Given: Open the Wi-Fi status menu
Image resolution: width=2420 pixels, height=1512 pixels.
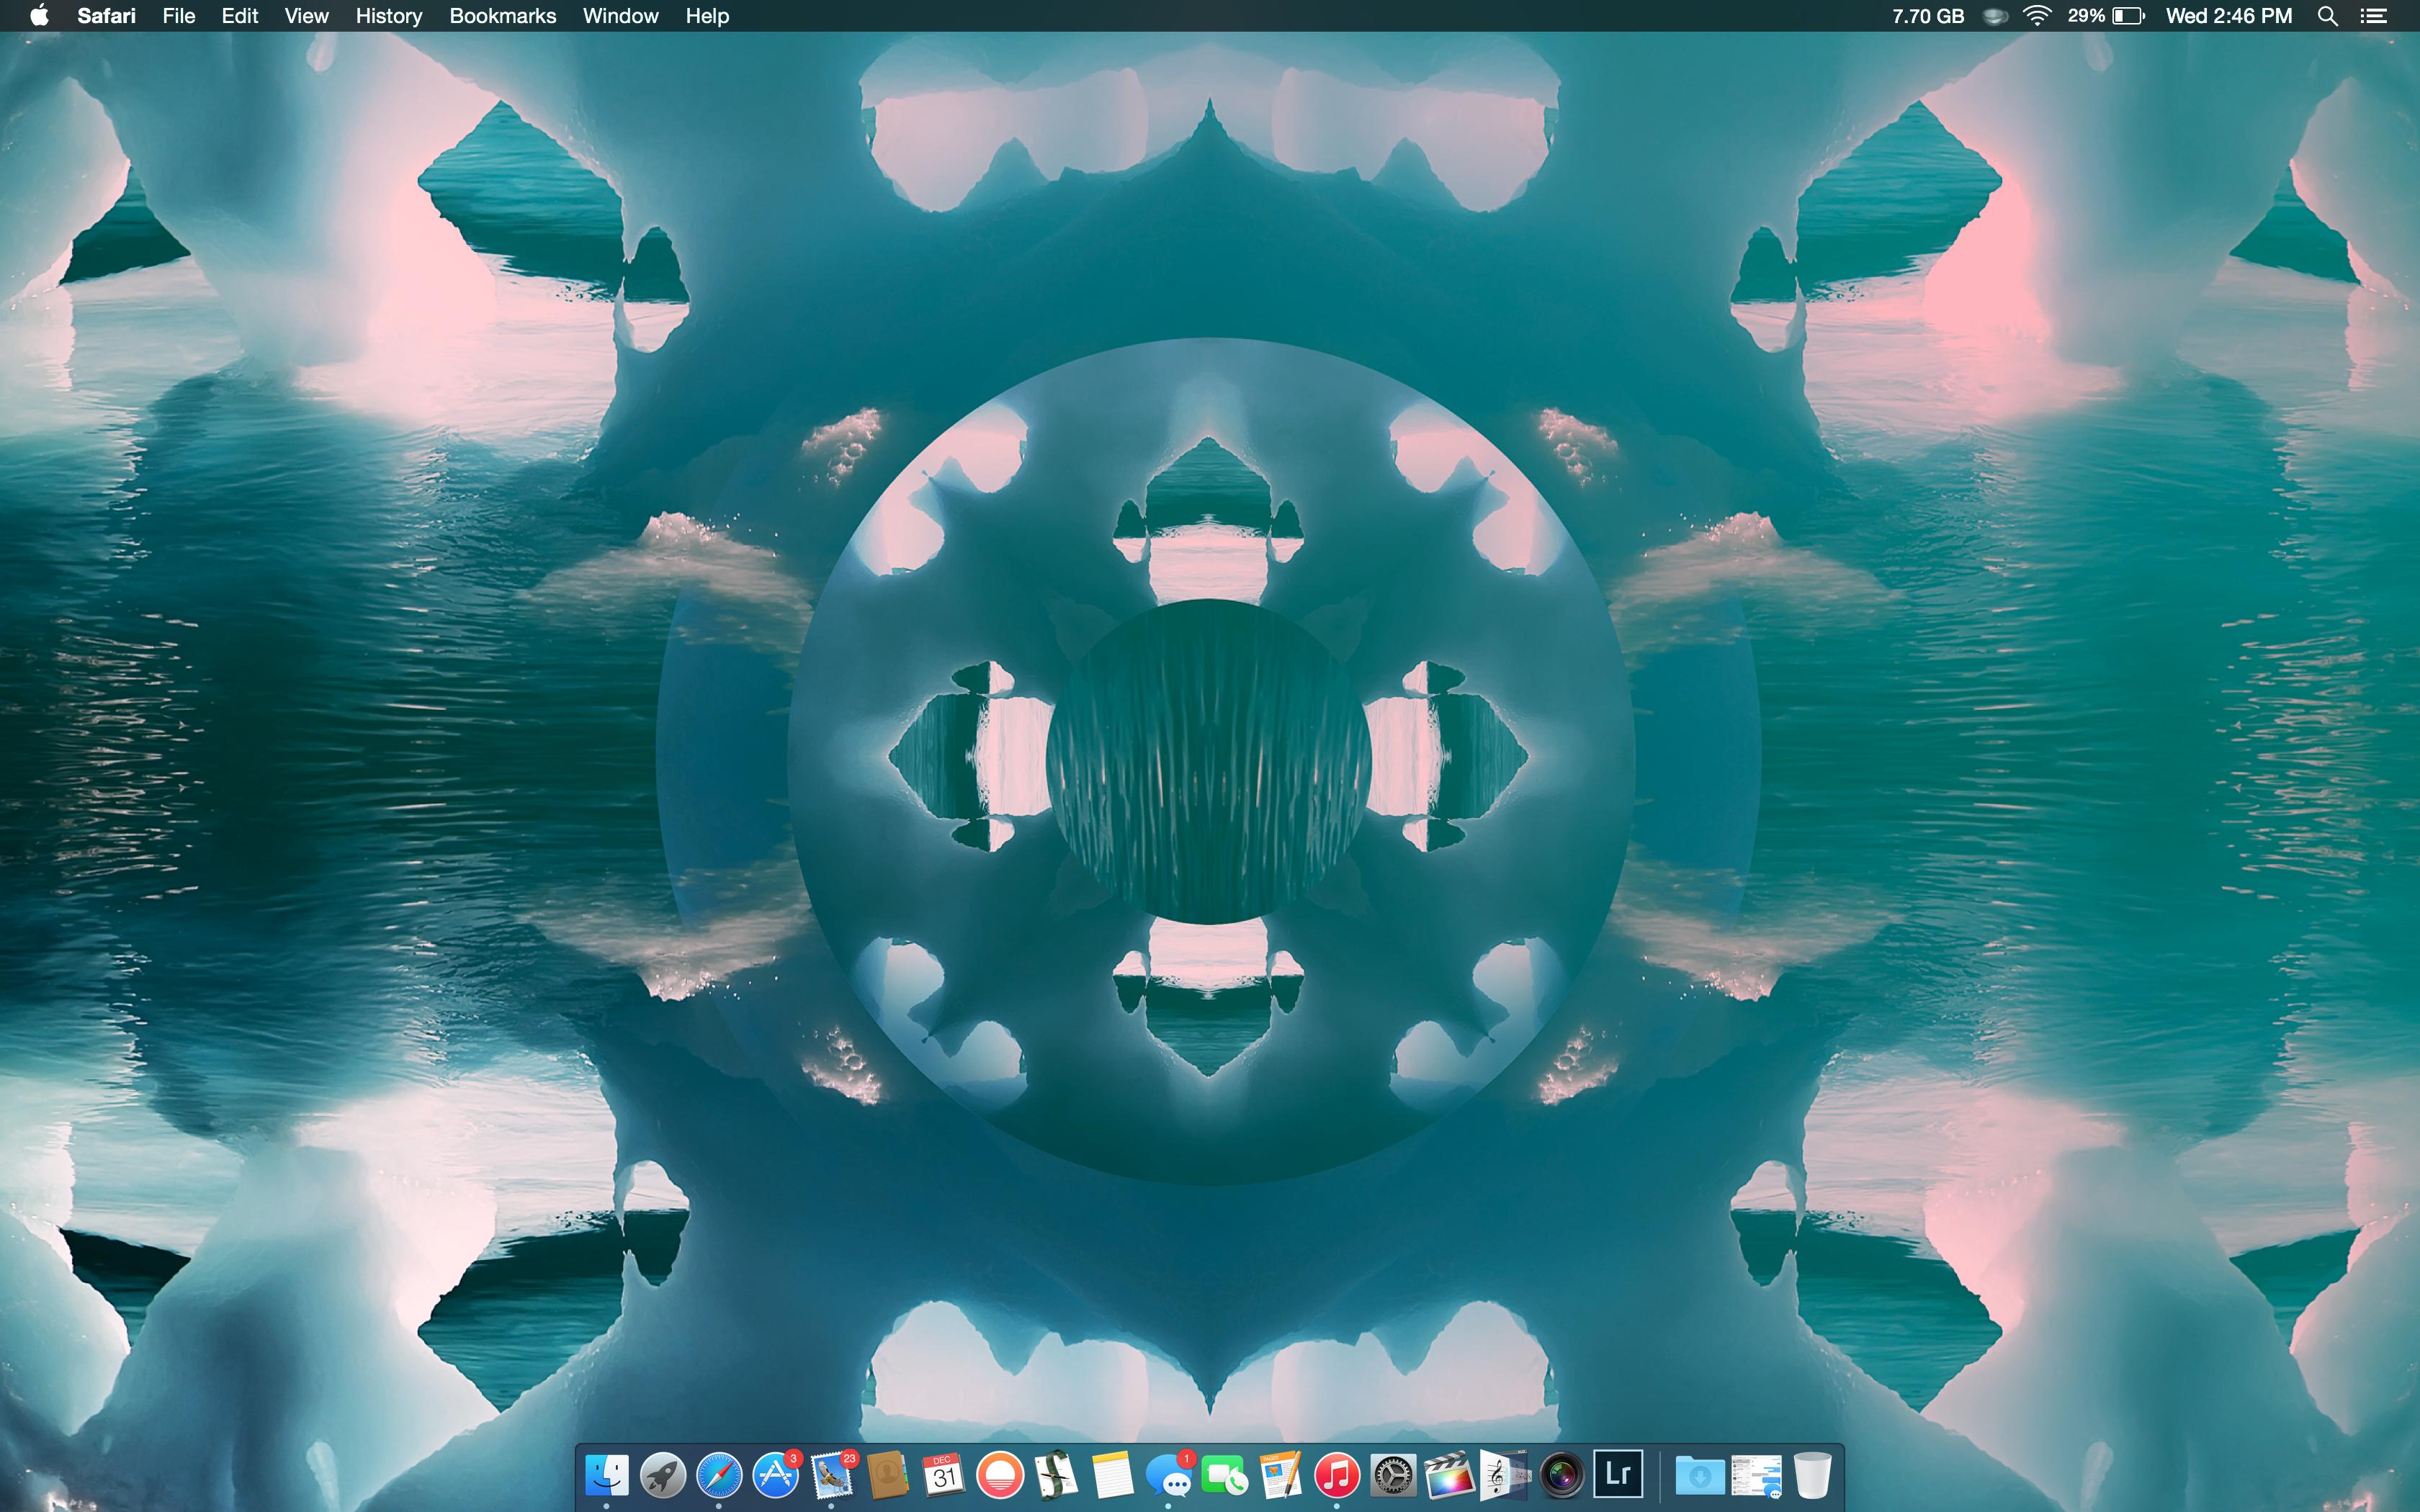Looking at the screenshot, I should coord(2036,16).
